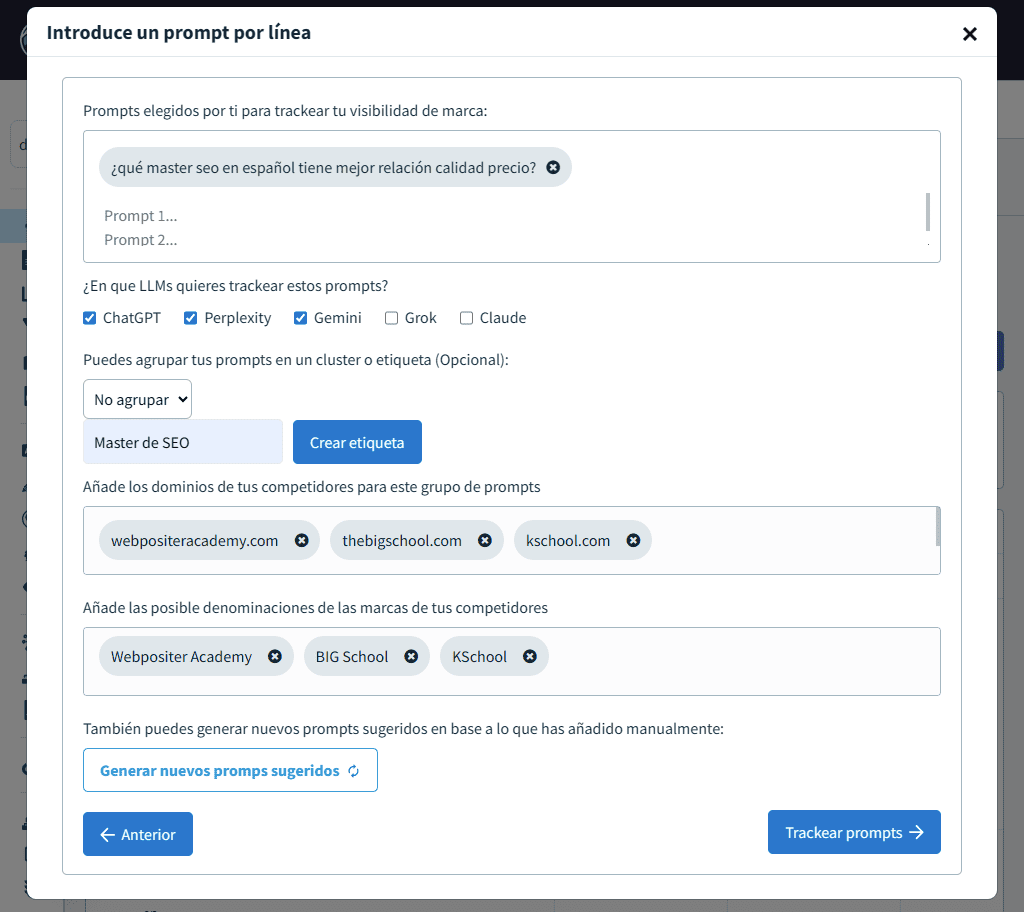This screenshot has width=1024, height=912.
Task: Remove thebigschool.com from competitor domains
Action: click(x=485, y=540)
